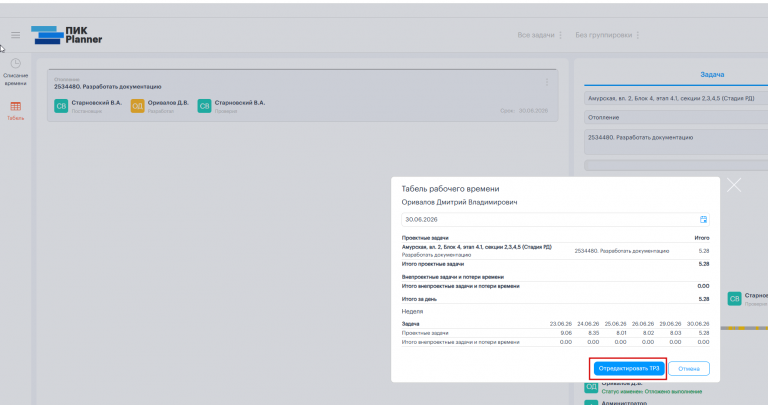768x405 pixels.
Task: Click the ПИК Planner logo
Action: (x=67, y=35)
